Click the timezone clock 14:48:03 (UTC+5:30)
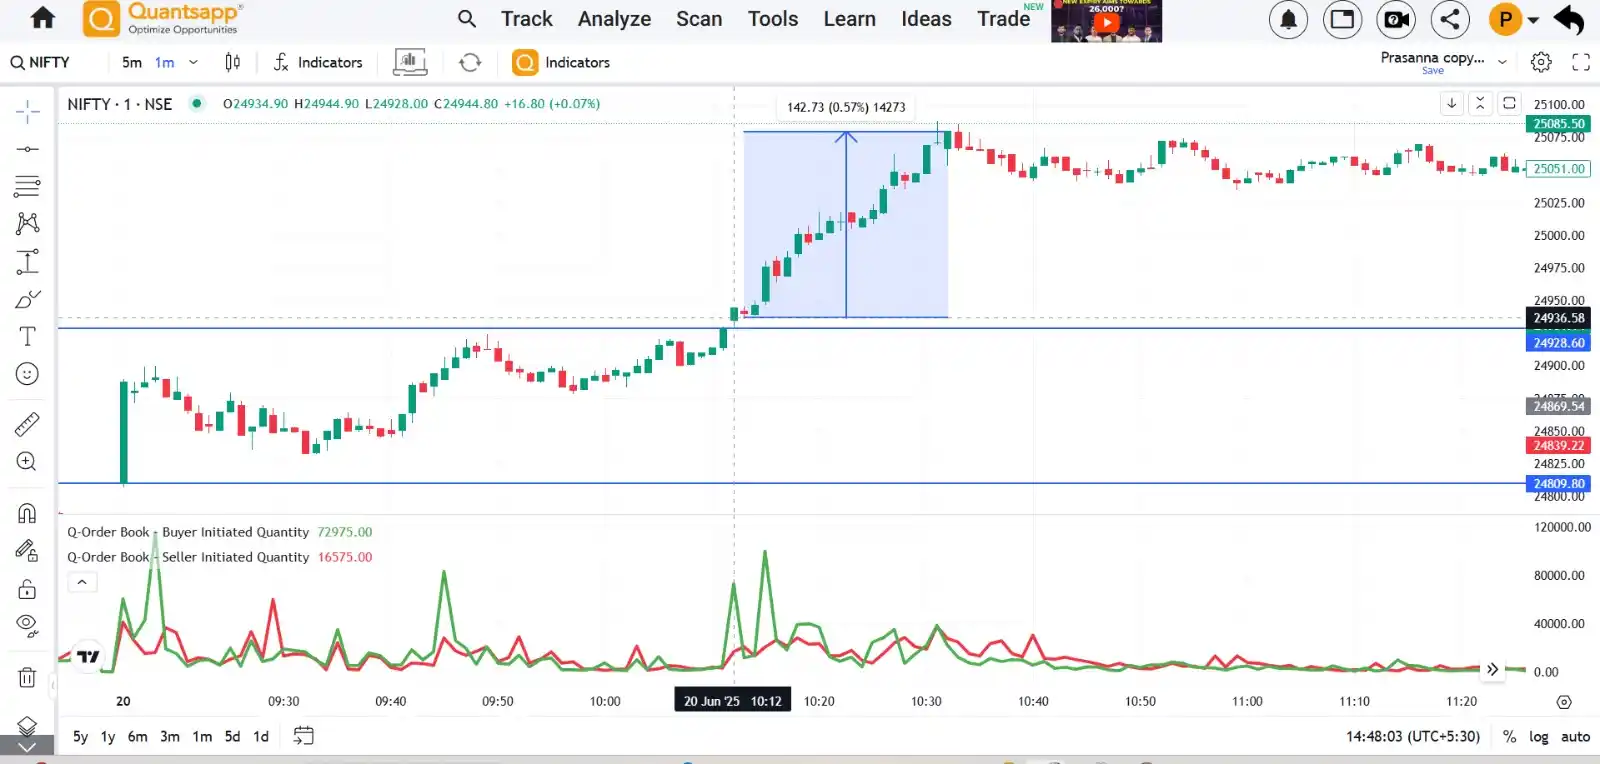Screen dimensions: 1600x764 [x=1413, y=736]
